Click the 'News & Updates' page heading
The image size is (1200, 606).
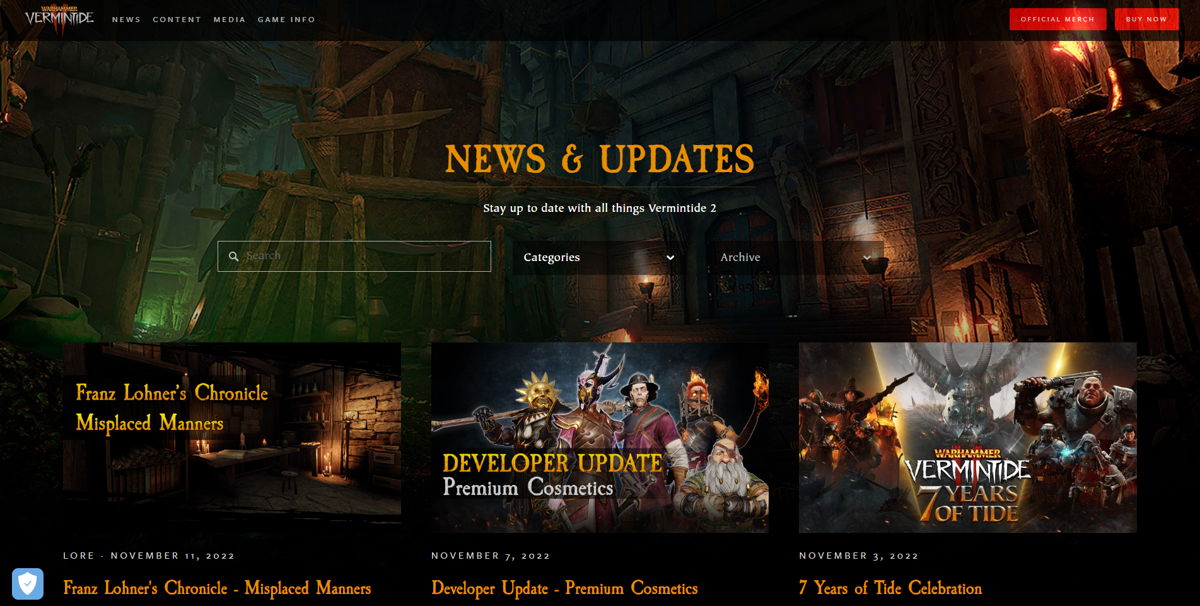600,159
